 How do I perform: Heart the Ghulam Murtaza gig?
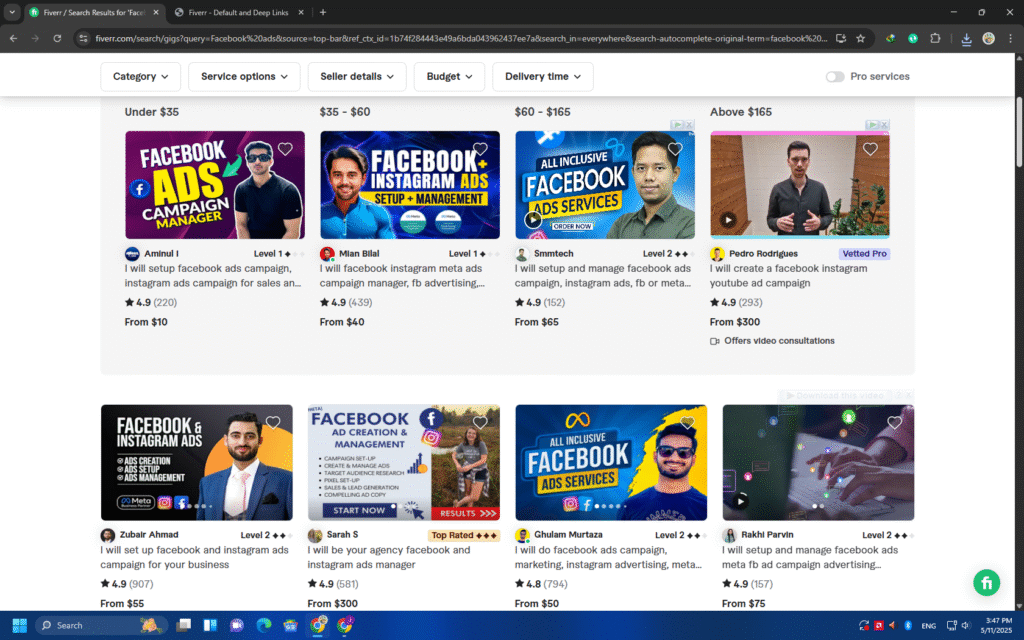click(x=687, y=423)
